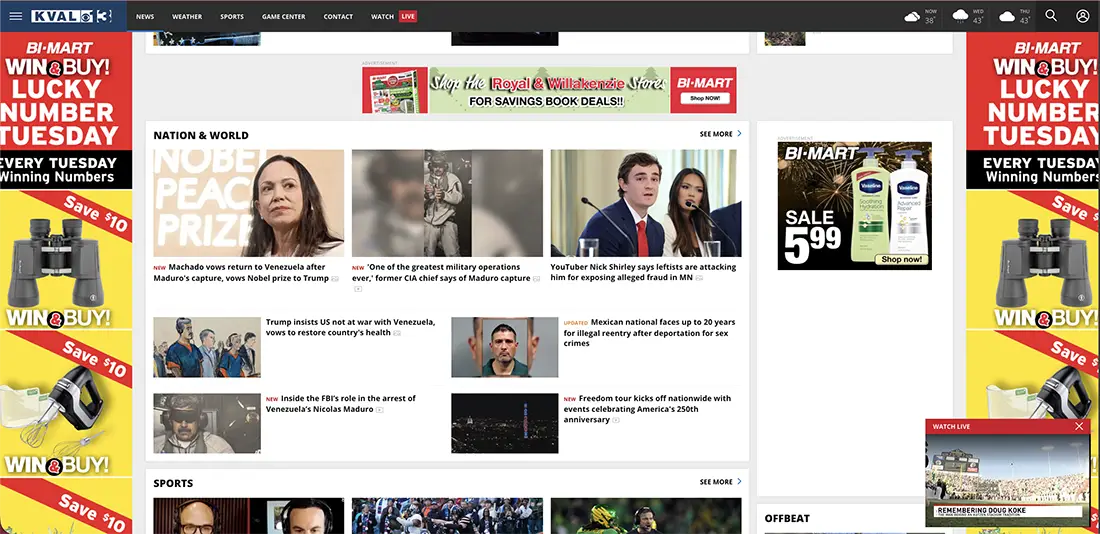Click the Nation & World section heading
Image resolution: width=1100 pixels, height=534 pixels.
pyautogui.click(x=201, y=135)
